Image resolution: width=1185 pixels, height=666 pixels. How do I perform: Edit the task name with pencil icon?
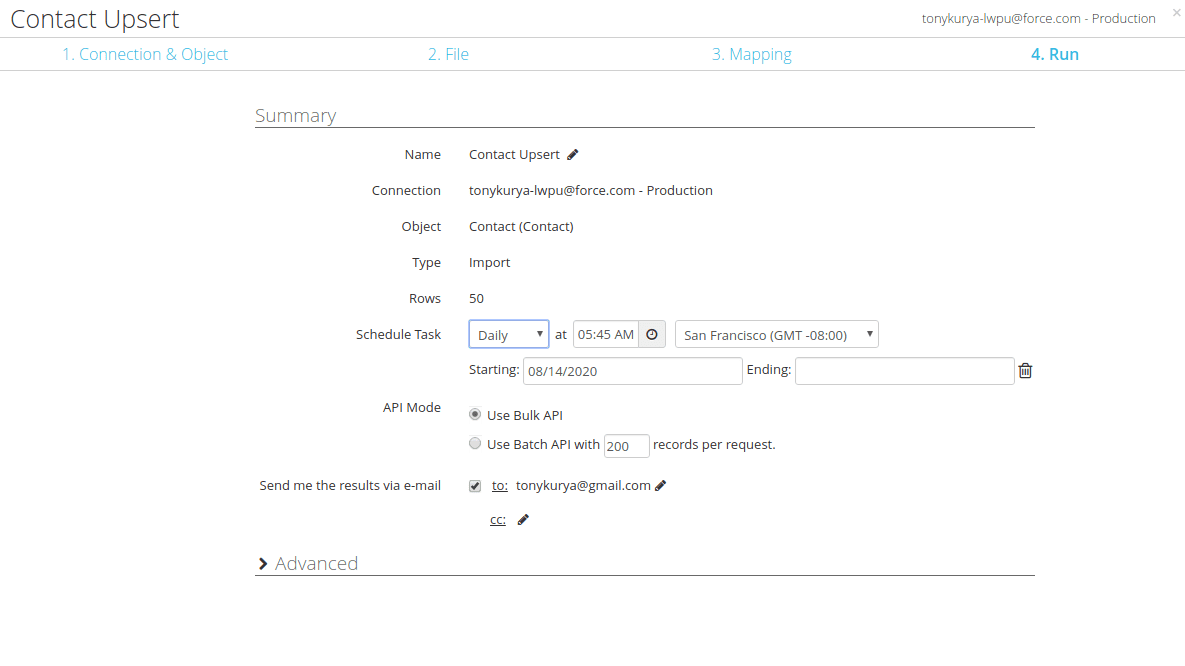coord(572,154)
